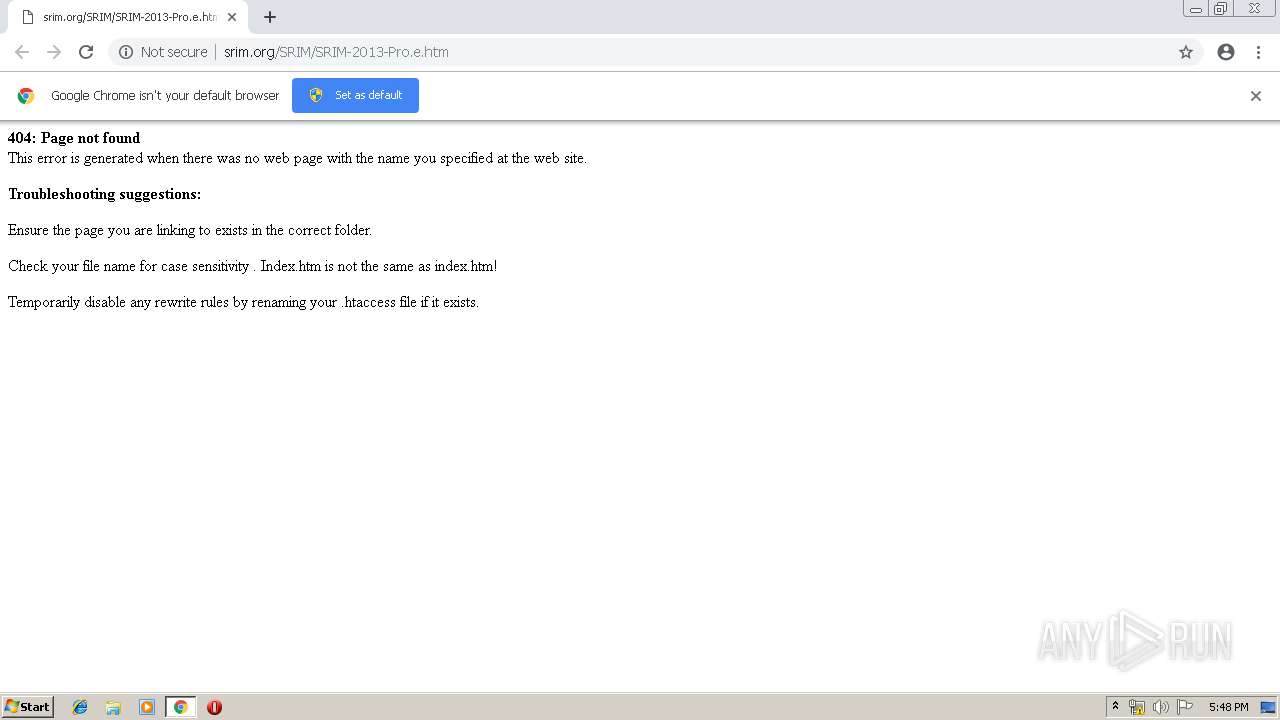Click the .htaccess rewrite rules sentence
1280x720 pixels.
(243, 302)
